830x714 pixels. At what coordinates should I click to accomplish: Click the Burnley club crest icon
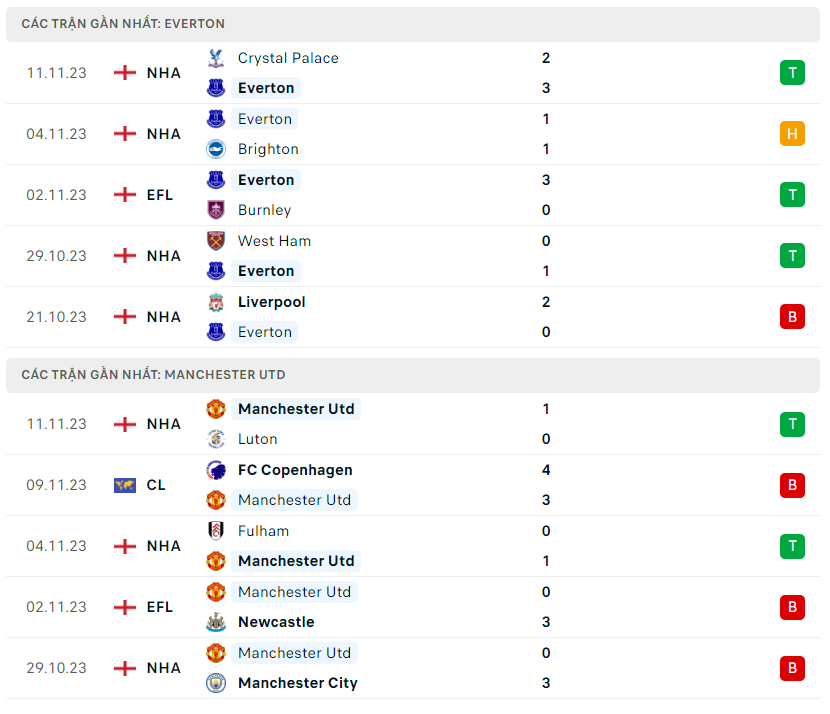pos(216,210)
